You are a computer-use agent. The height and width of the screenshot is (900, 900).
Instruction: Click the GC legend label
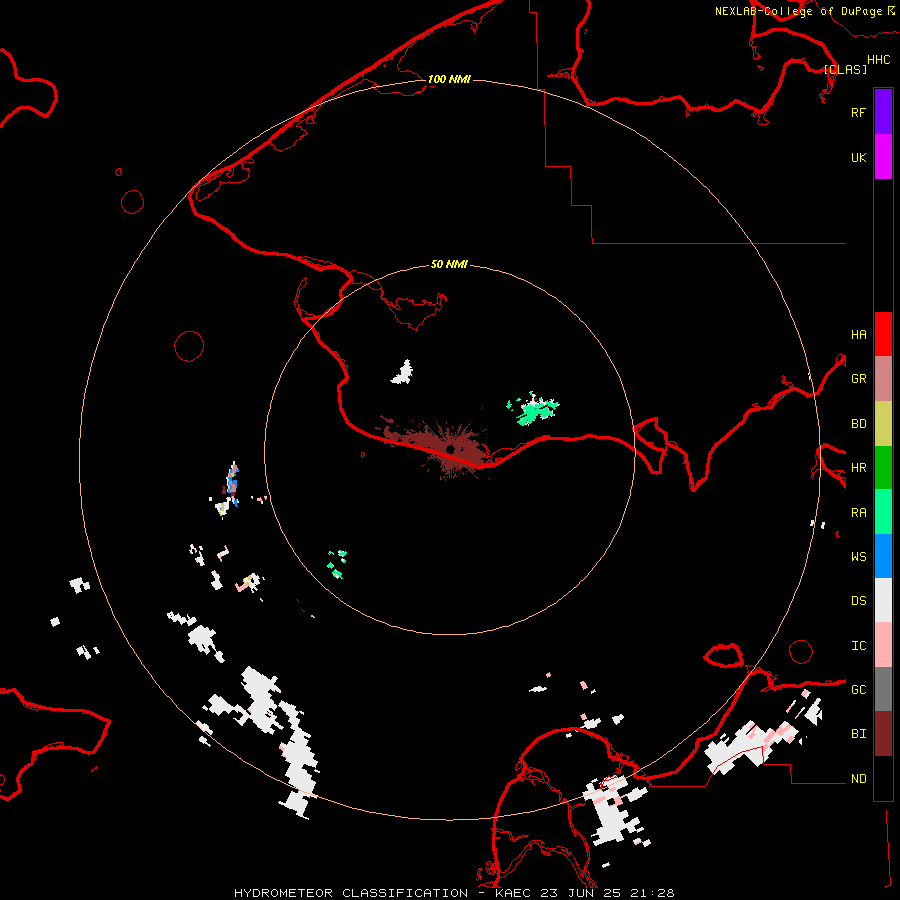click(858, 690)
